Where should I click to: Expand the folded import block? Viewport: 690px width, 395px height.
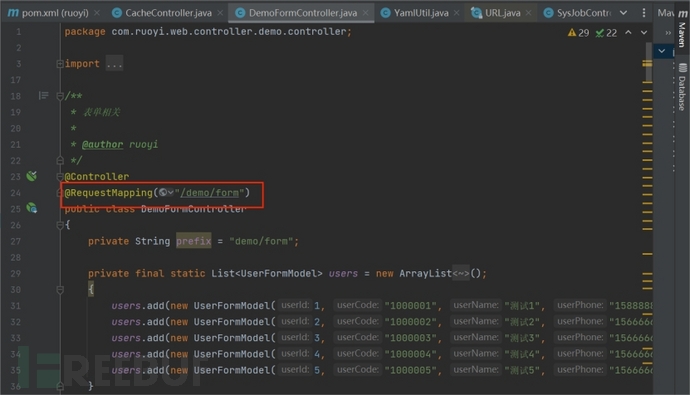[x=60, y=64]
